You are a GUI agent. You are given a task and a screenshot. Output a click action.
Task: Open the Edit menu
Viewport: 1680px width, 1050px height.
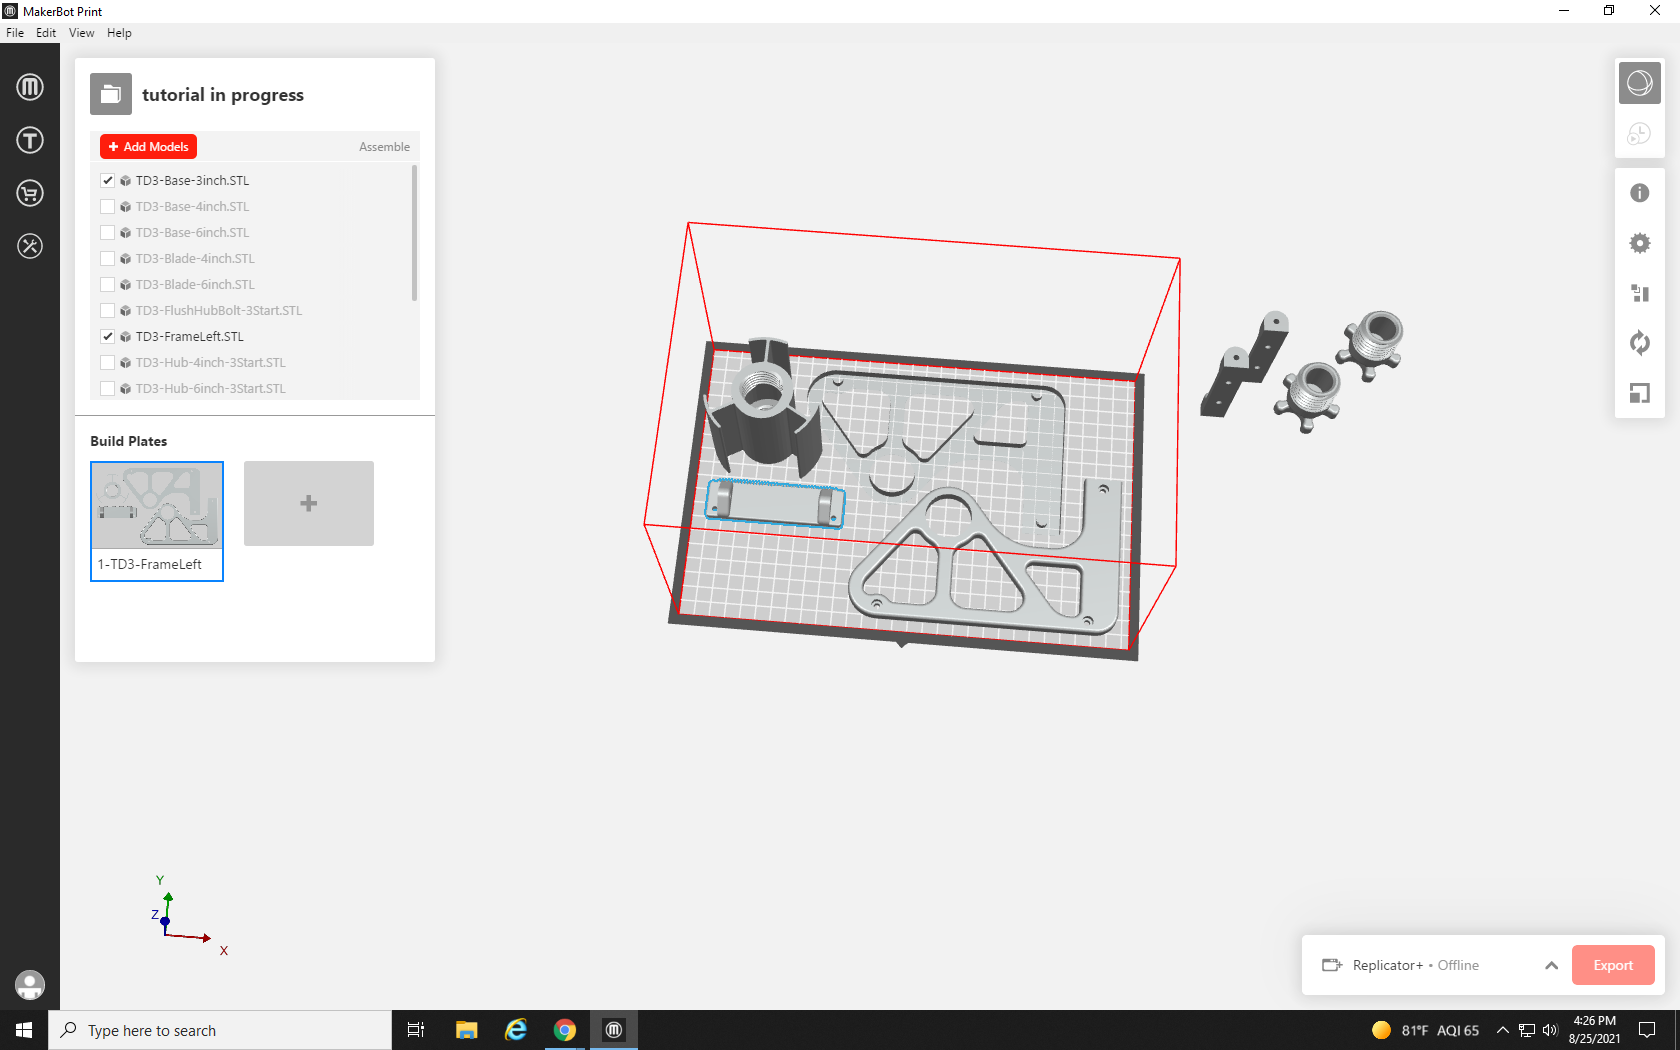(46, 33)
